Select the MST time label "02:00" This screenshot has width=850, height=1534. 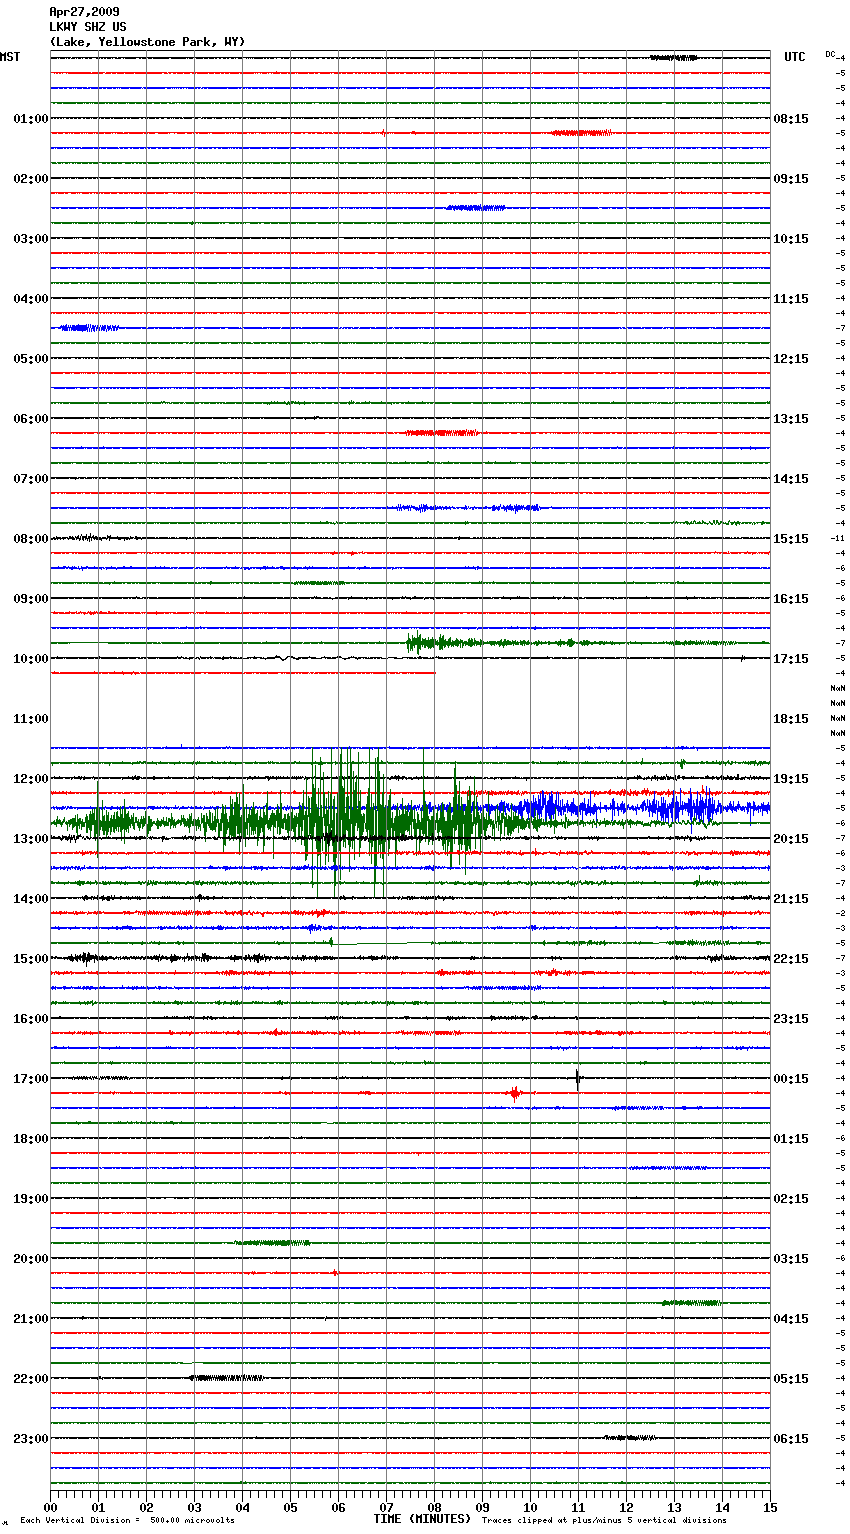click(31, 179)
